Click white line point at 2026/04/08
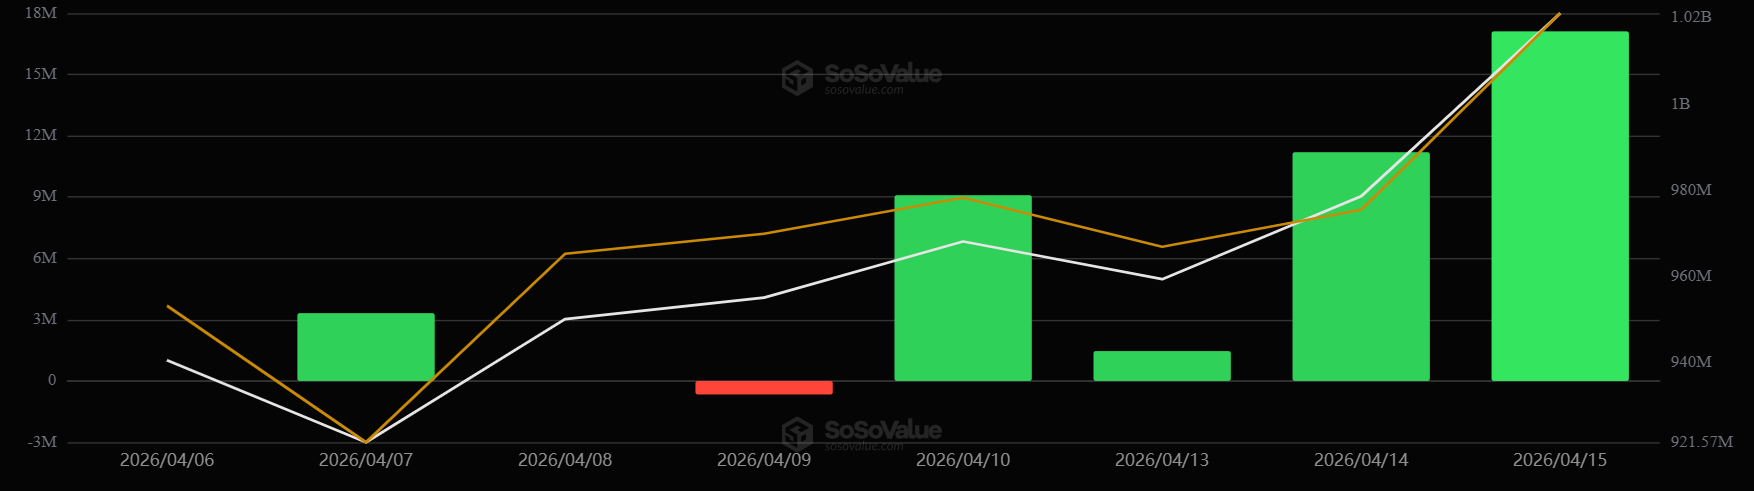1754x491 pixels. pyautogui.click(x=565, y=319)
